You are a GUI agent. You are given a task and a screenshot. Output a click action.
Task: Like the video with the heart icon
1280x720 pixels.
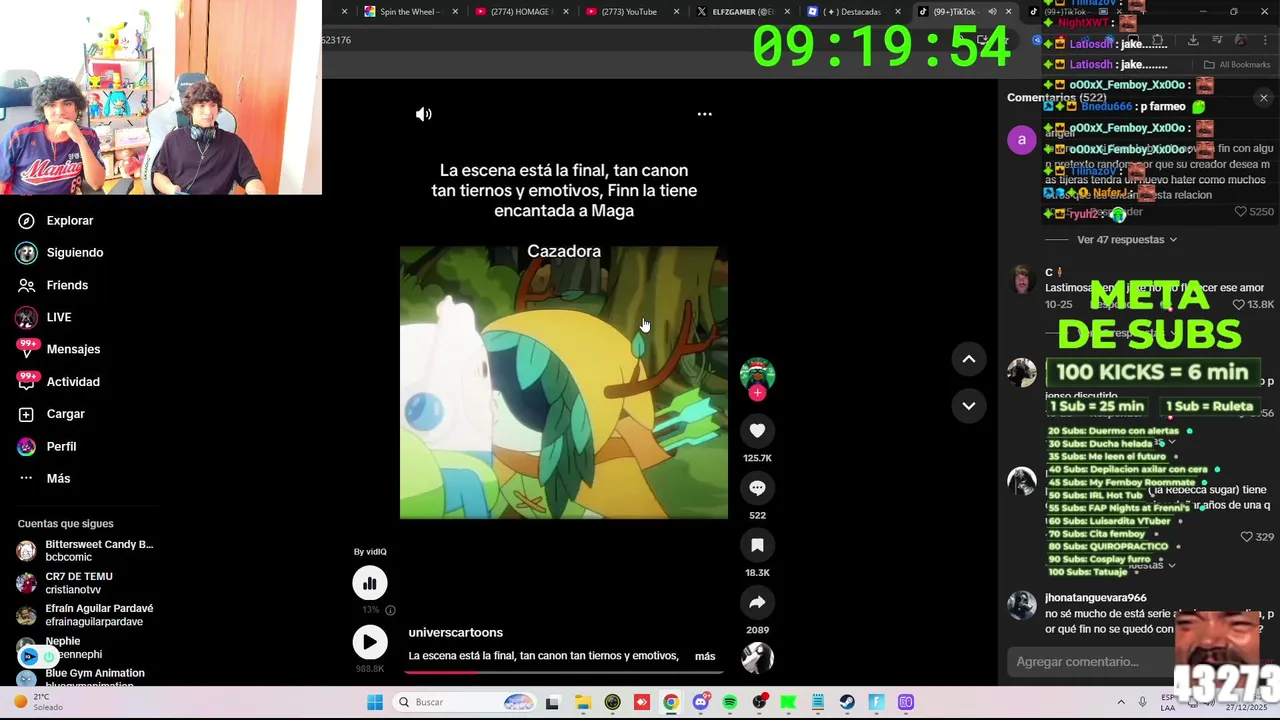tap(757, 431)
